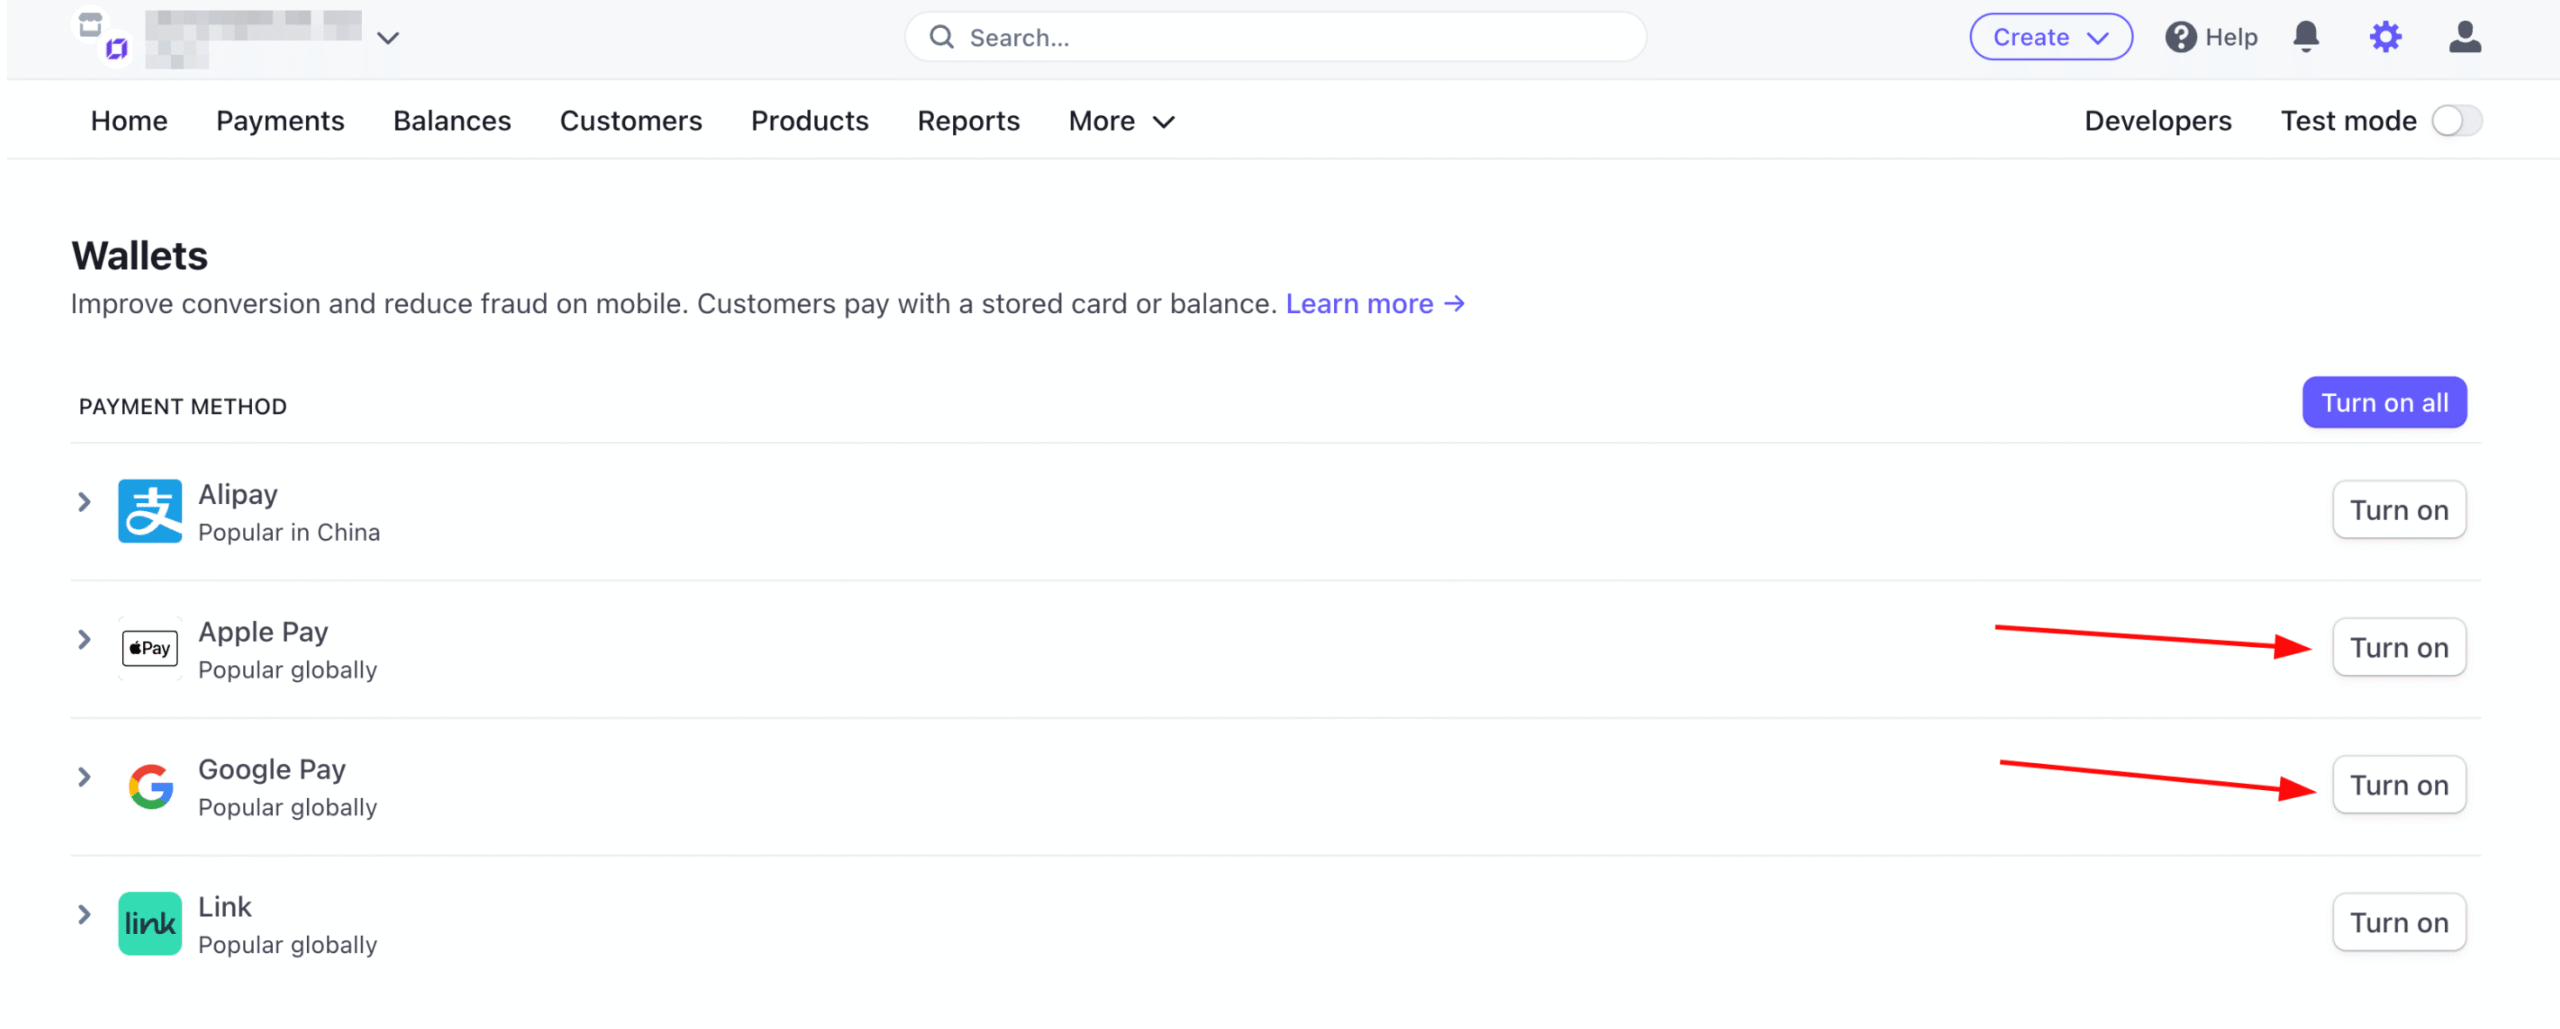The image size is (2560, 1029).
Task: Open the More menu dropdown
Action: point(1120,121)
